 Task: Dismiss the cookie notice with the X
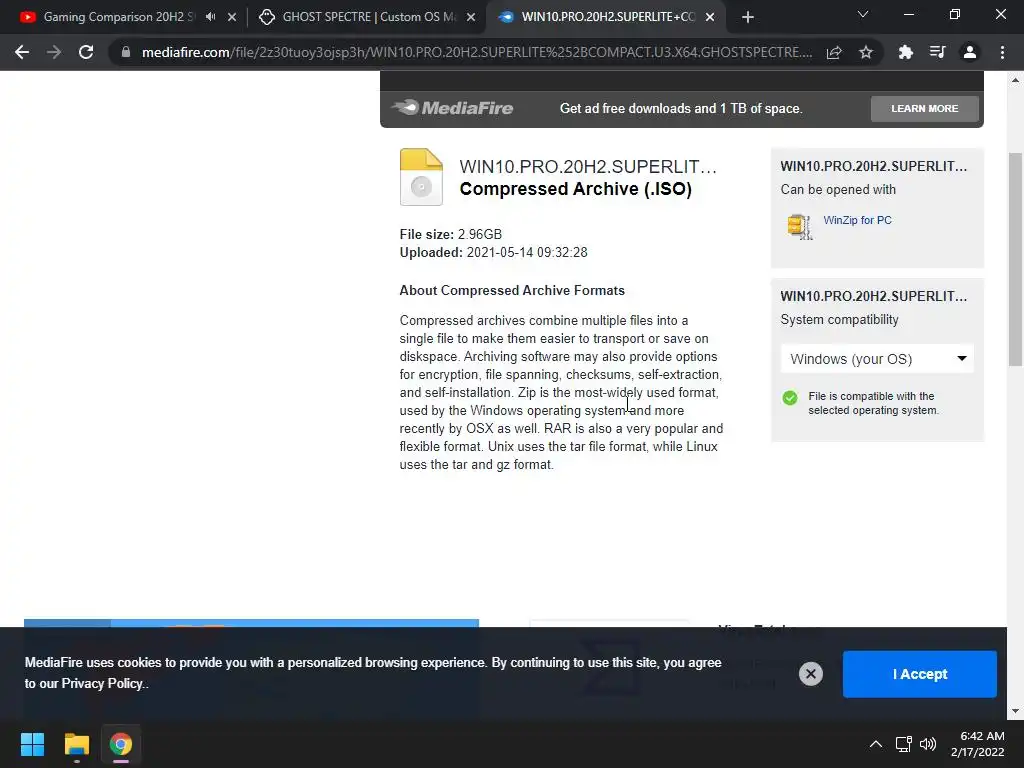coord(810,674)
